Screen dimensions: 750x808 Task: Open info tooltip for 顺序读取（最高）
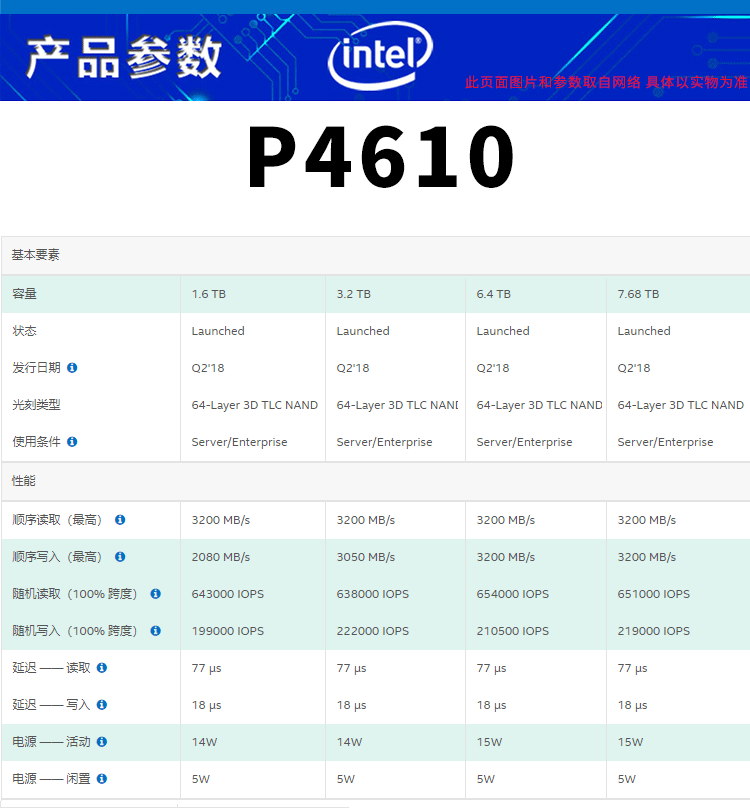[120, 519]
